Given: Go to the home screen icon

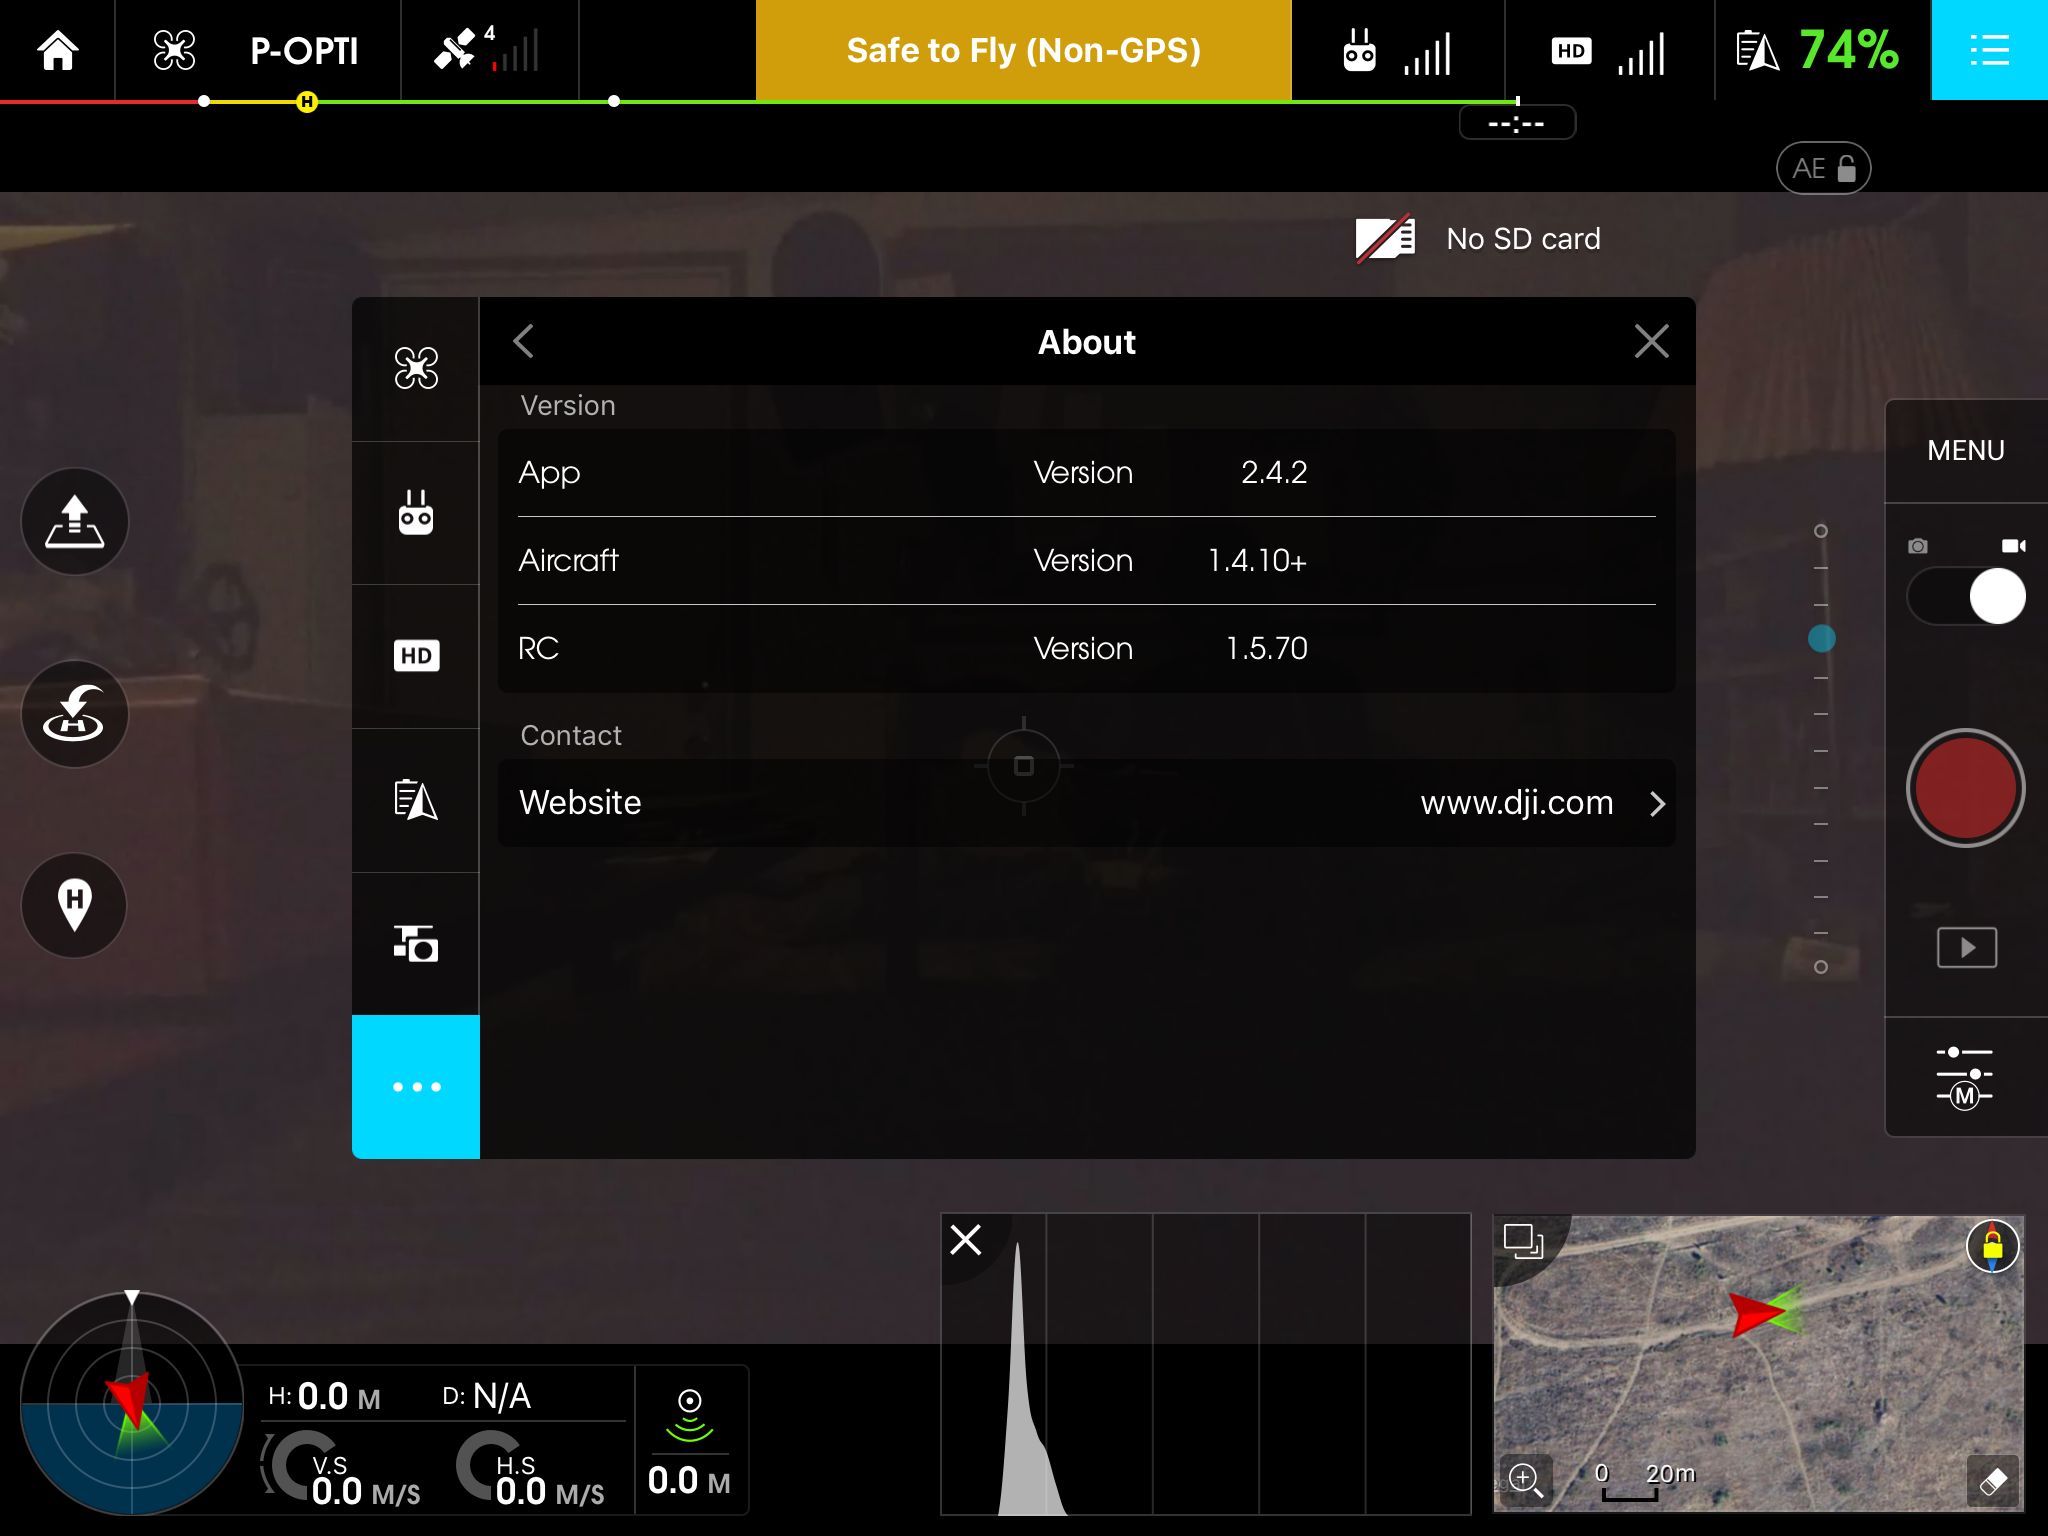Looking at the screenshot, I should (58, 50).
